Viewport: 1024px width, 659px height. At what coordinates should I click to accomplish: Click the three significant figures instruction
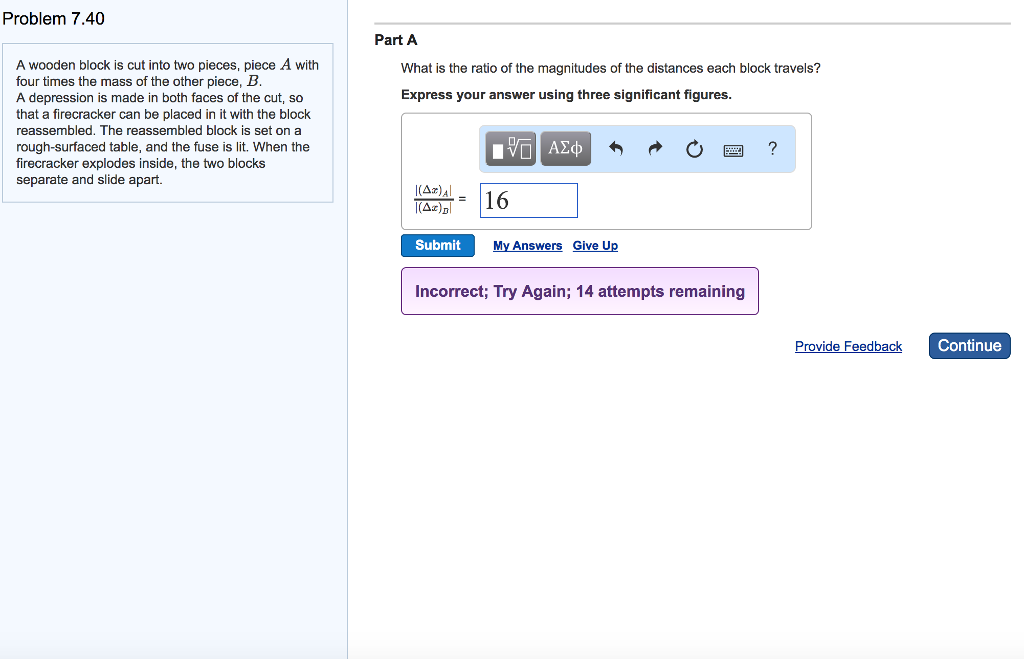[566, 95]
